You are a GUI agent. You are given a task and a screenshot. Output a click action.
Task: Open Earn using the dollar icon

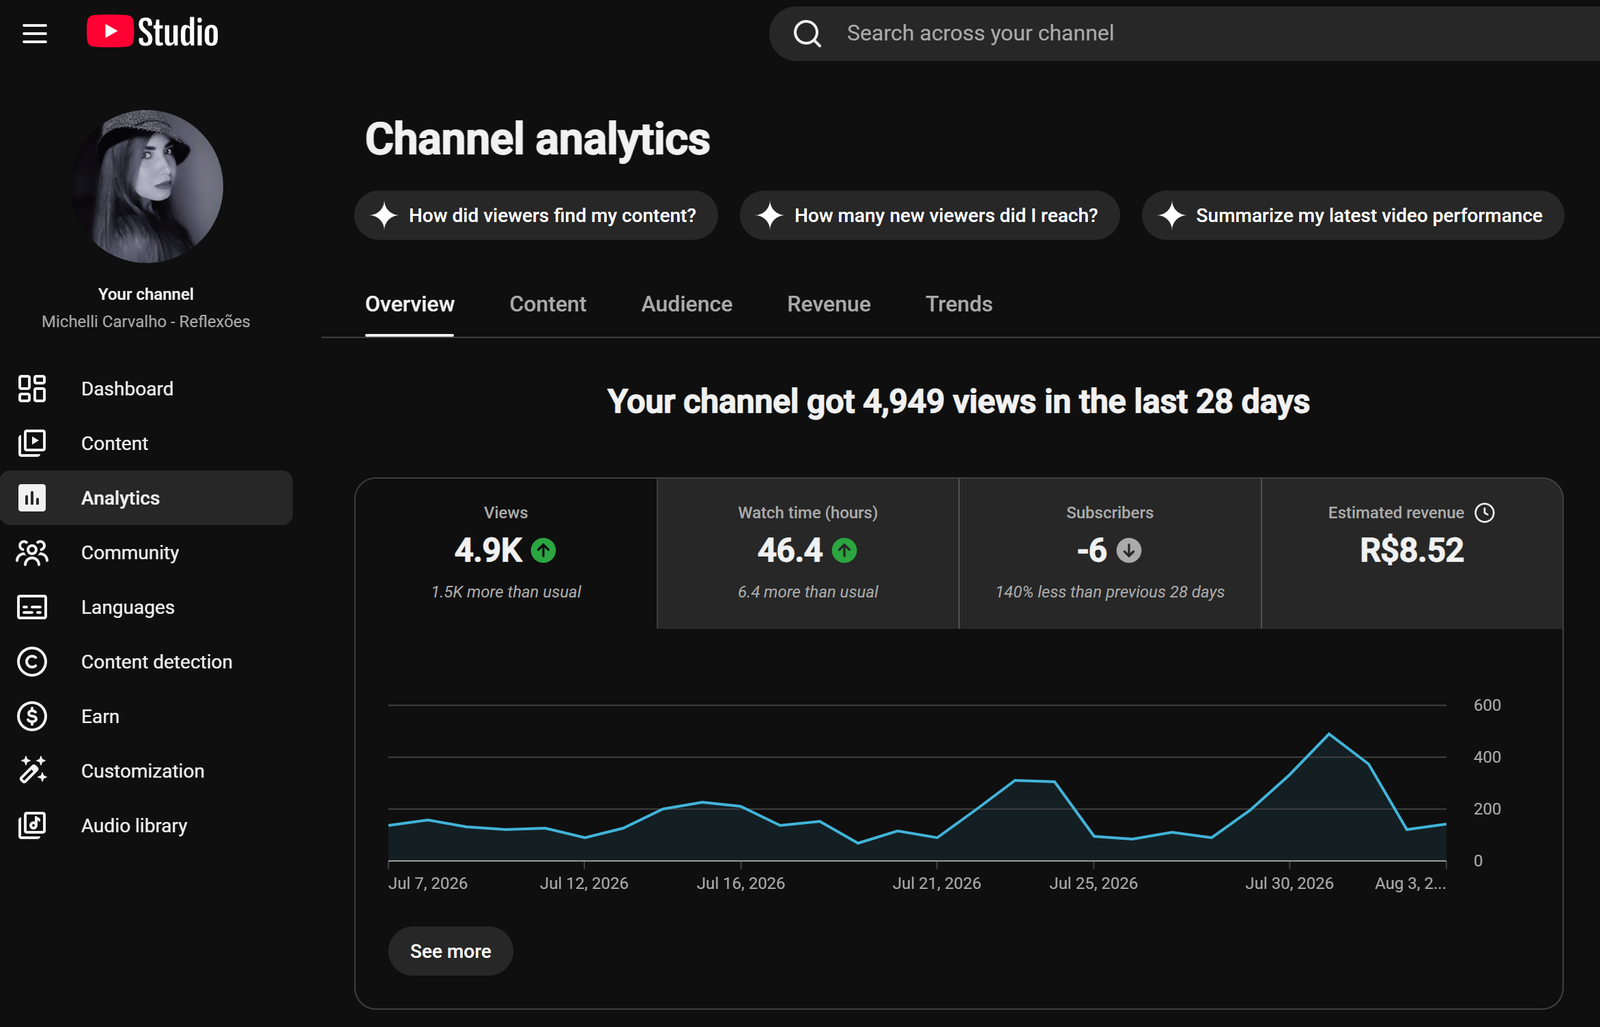[x=32, y=716]
